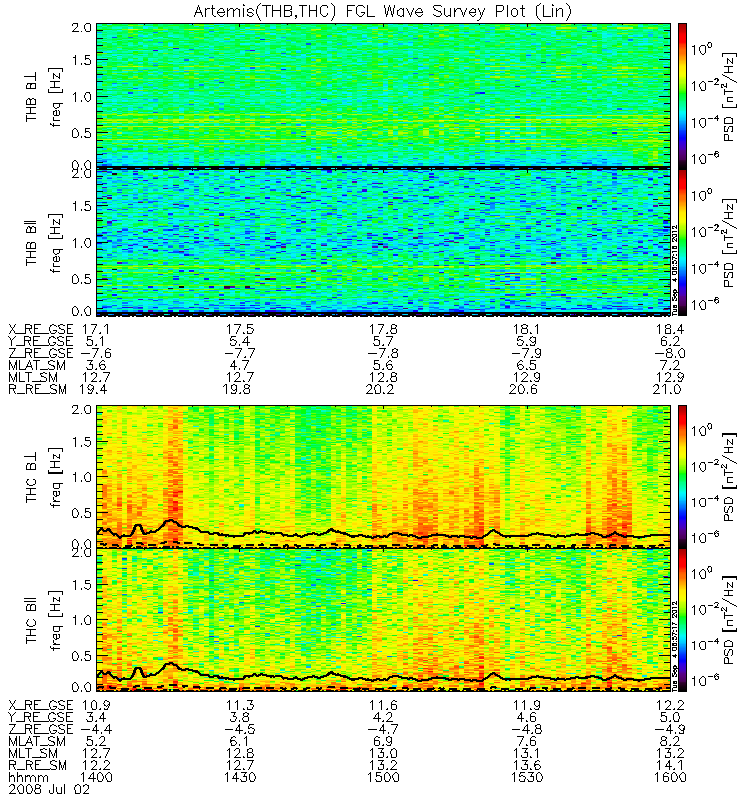Click the THC X_RE_GSE value '11.6'
Screen dimensions: 750x800
pyautogui.click(x=383, y=705)
